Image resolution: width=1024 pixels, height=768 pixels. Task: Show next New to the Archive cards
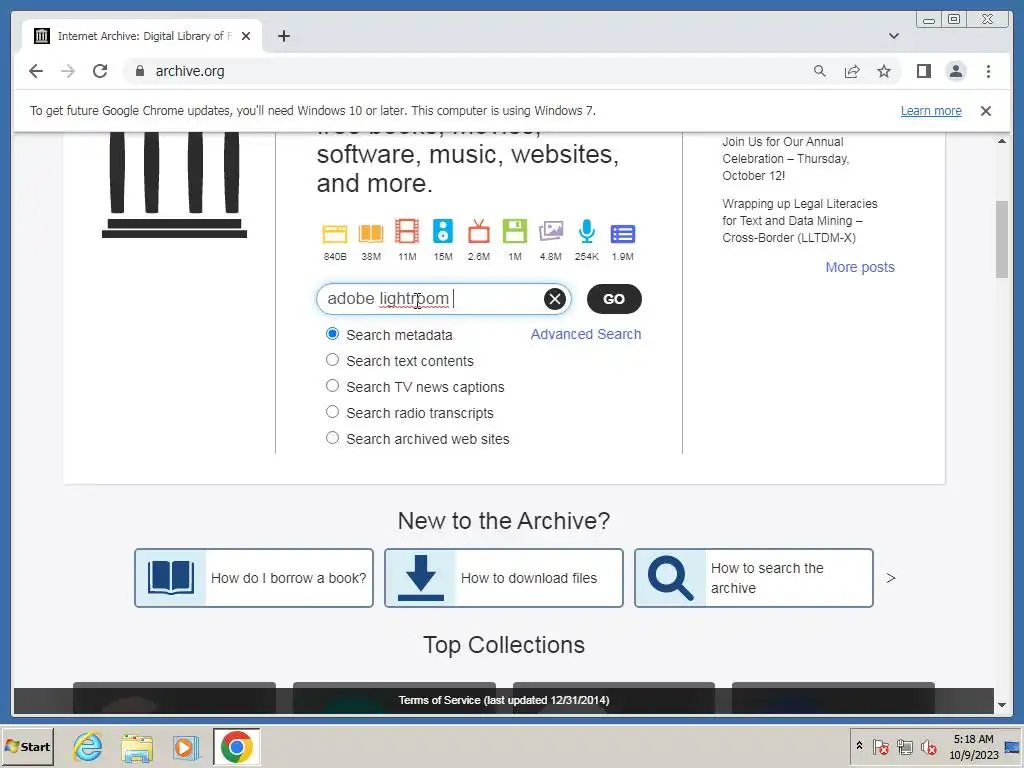tap(891, 578)
